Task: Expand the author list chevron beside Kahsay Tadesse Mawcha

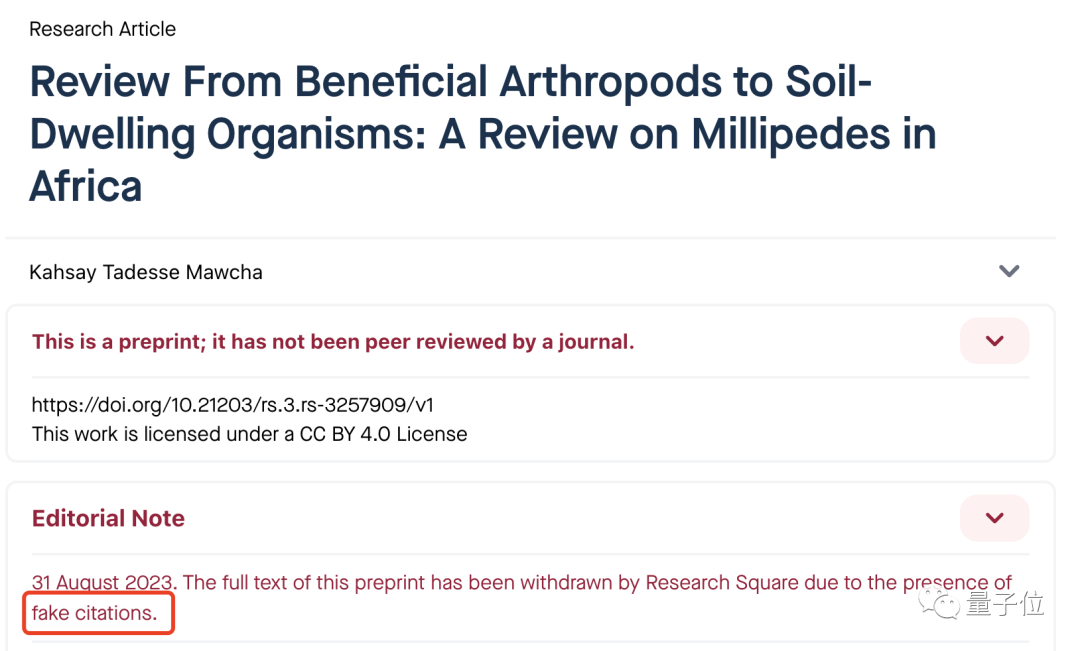Action: click(1008, 271)
